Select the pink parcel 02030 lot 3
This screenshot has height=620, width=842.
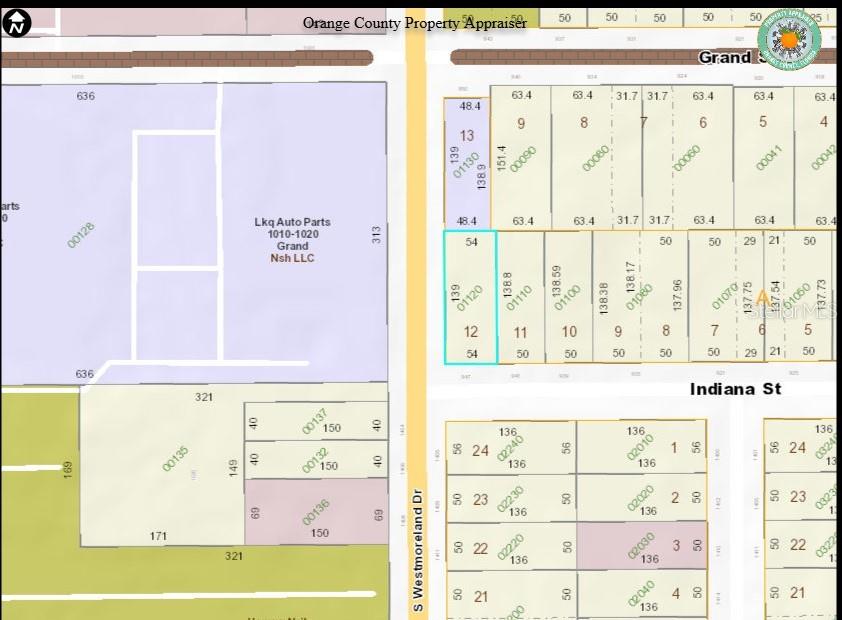click(x=641, y=546)
